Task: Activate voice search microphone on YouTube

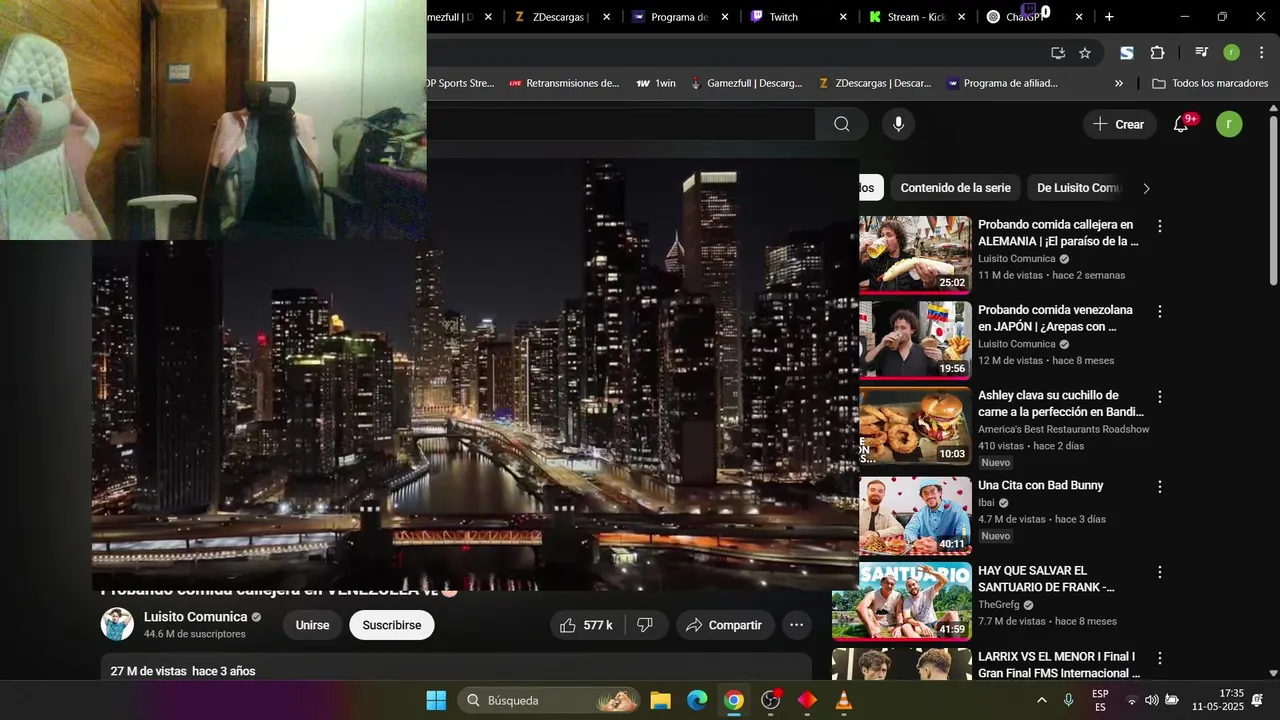Action: click(x=898, y=124)
